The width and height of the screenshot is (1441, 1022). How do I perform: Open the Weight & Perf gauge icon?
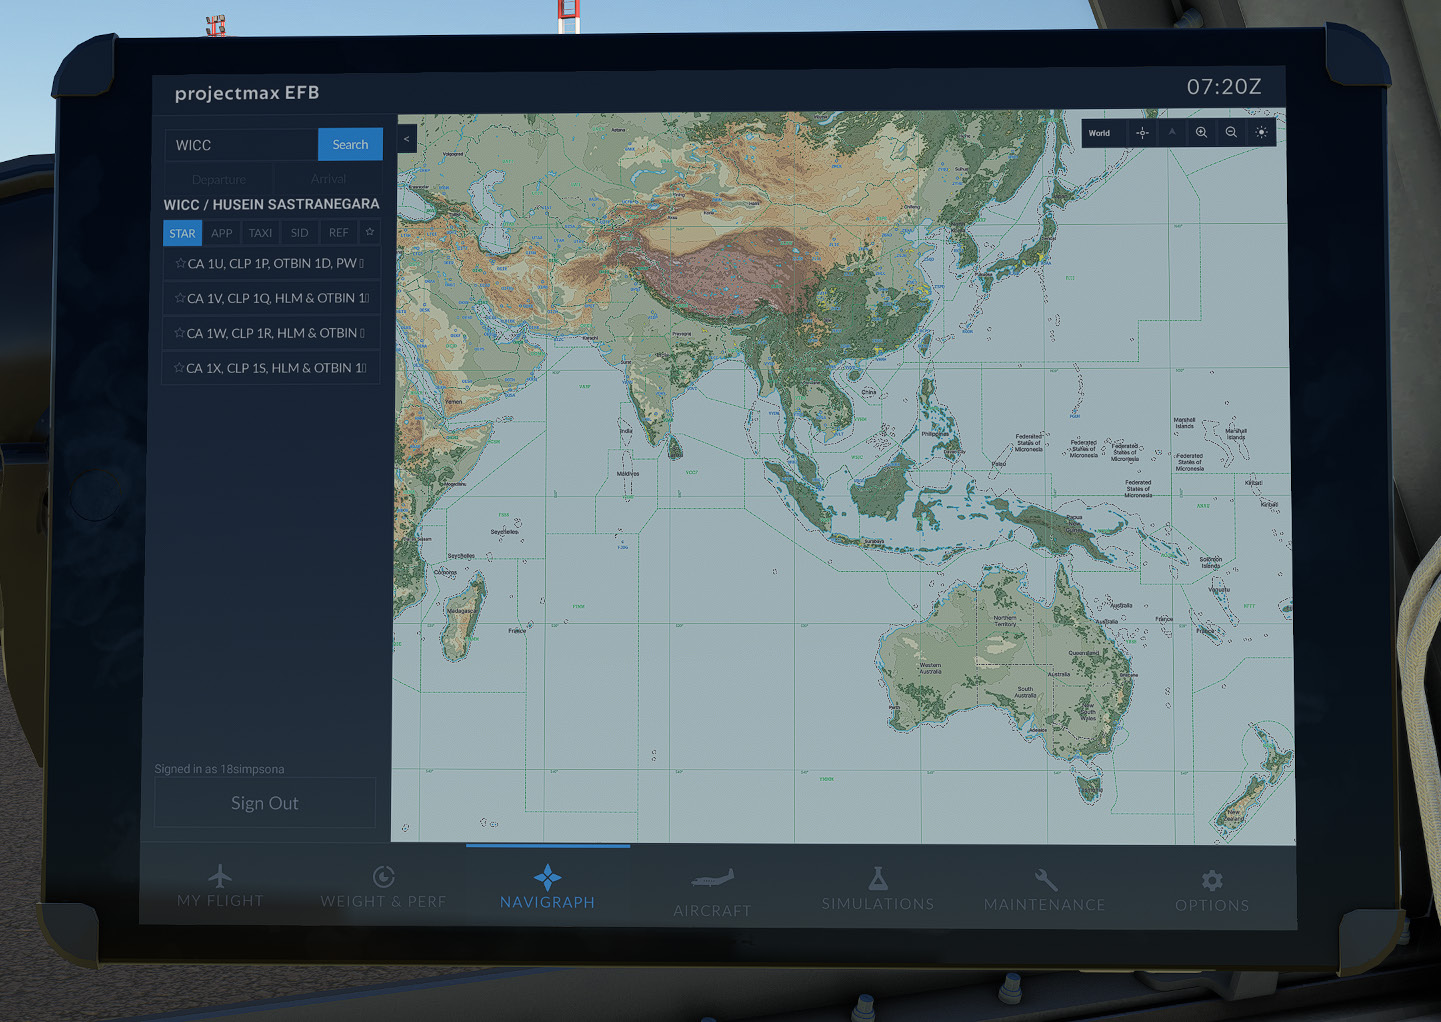[x=383, y=877]
